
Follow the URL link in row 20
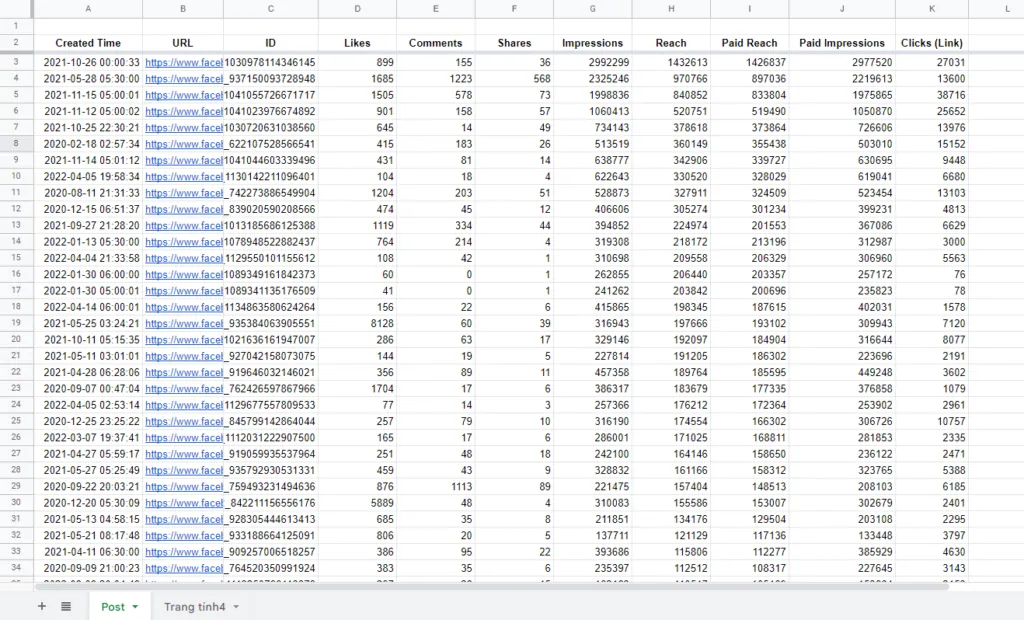[x=183, y=340]
